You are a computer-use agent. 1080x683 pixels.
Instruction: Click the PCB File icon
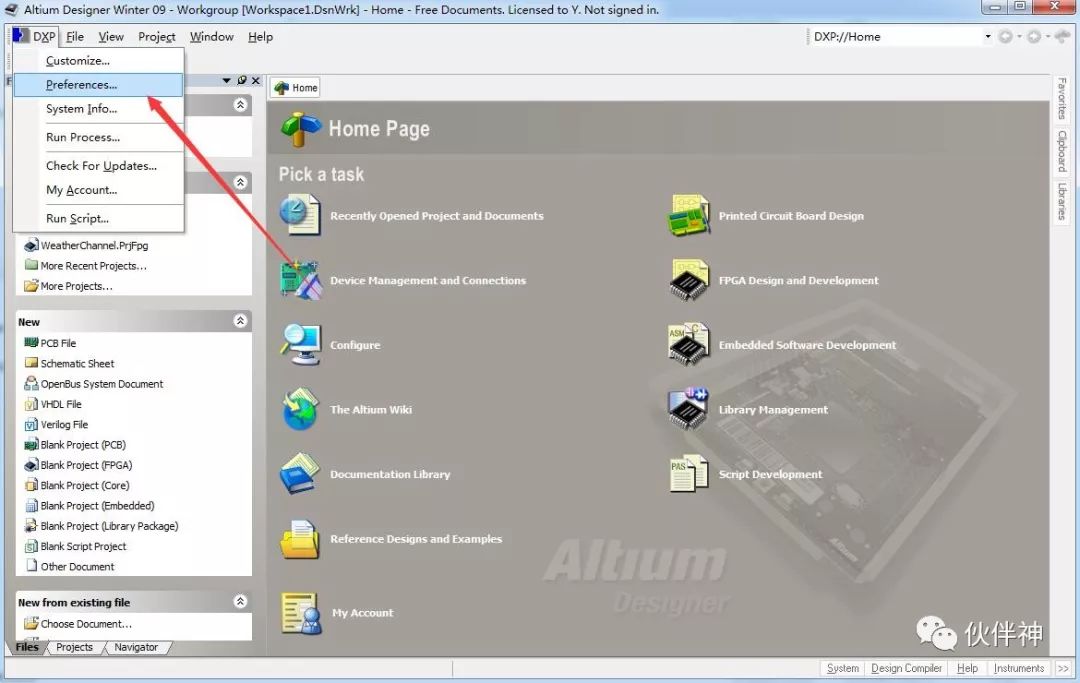tap(31, 342)
